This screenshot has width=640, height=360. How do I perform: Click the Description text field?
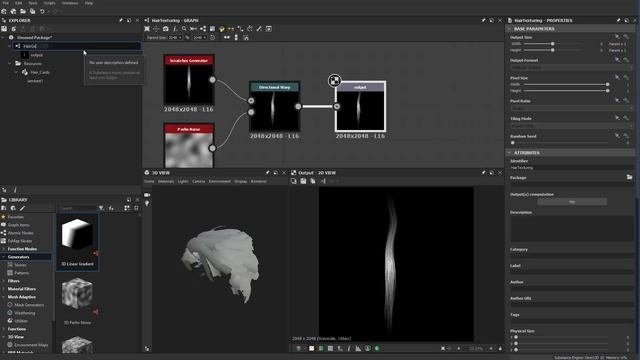point(571,229)
